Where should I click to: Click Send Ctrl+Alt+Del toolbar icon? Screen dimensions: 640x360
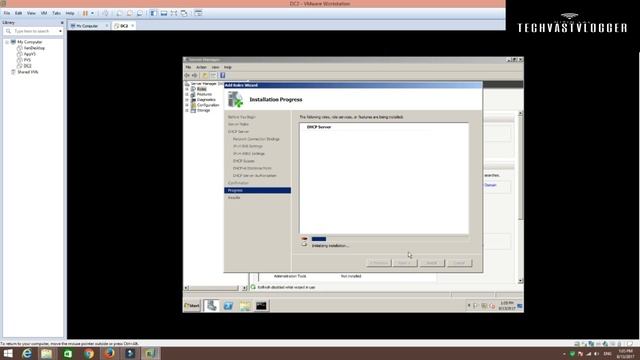tap(106, 13)
